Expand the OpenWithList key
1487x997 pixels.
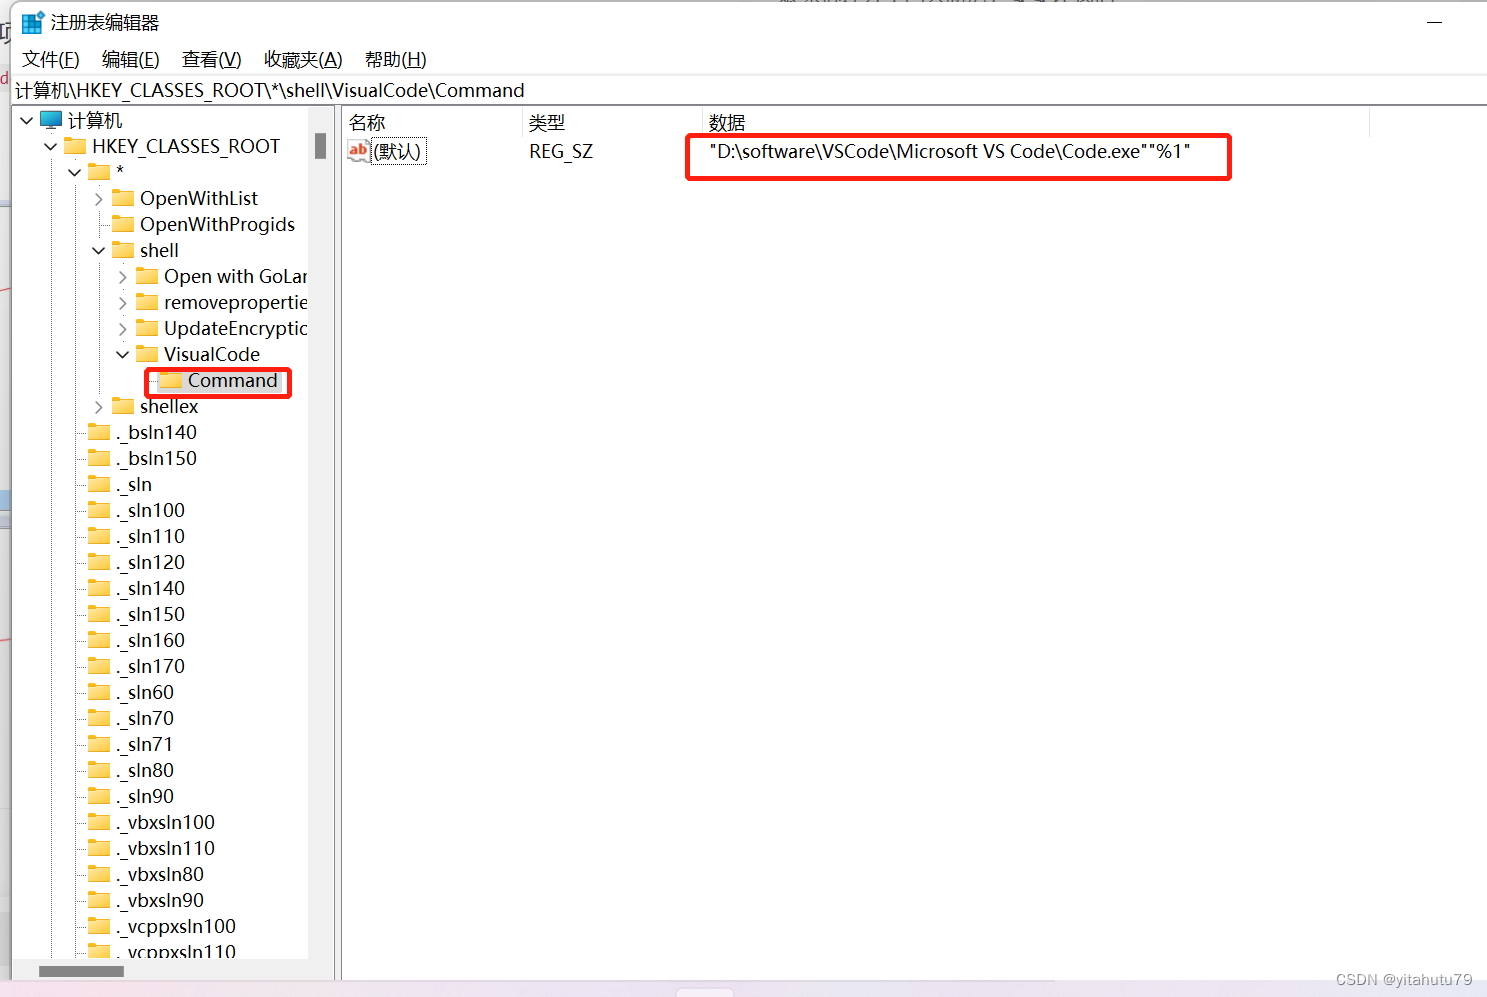(x=99, y=199)
